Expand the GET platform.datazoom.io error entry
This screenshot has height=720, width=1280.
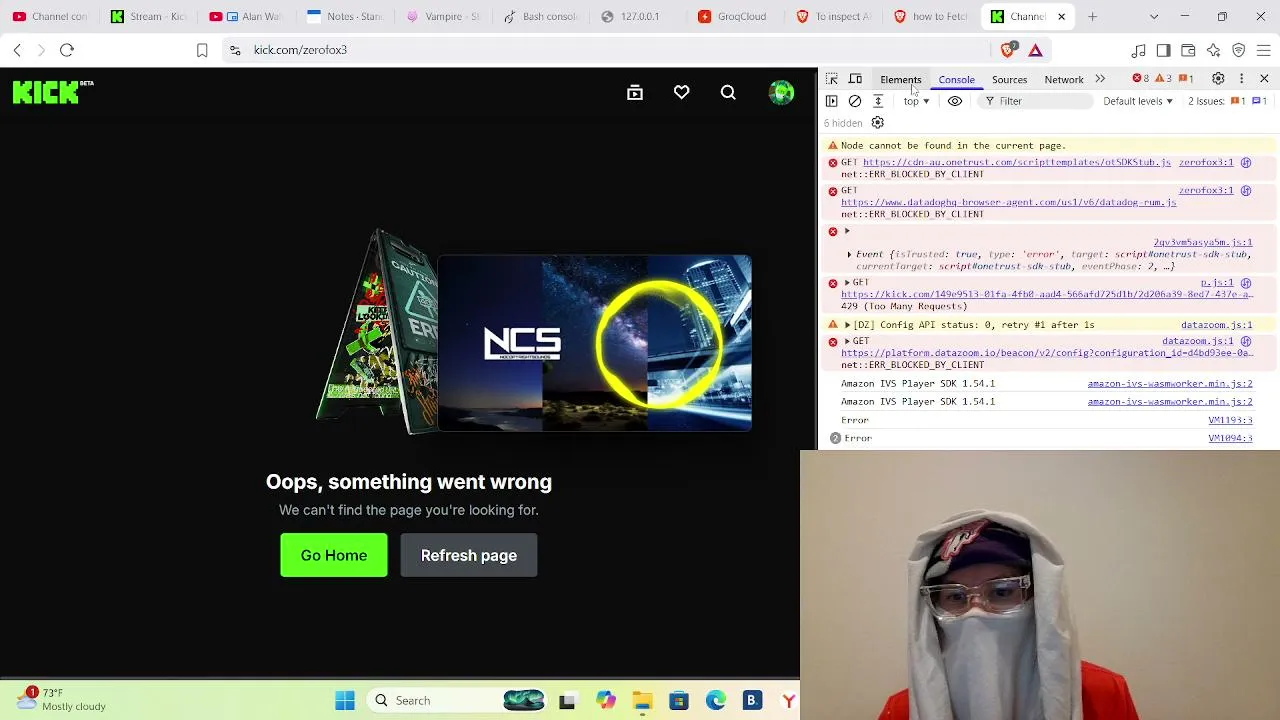pos(847,341)
